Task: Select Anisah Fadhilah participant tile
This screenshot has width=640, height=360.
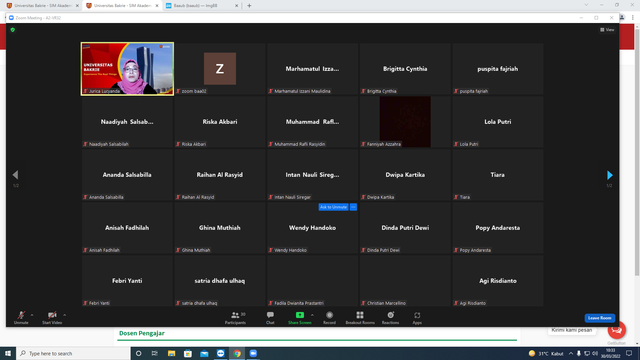Action: point(127,228)
